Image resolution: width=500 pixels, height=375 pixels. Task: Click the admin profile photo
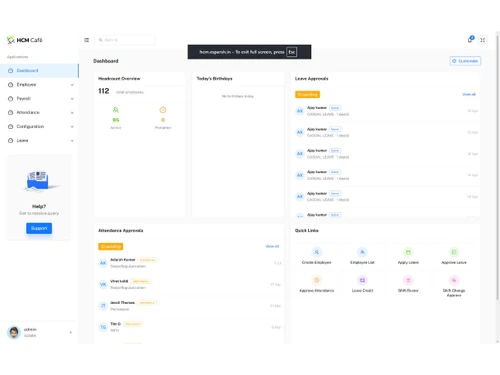[x=14, y=332]
